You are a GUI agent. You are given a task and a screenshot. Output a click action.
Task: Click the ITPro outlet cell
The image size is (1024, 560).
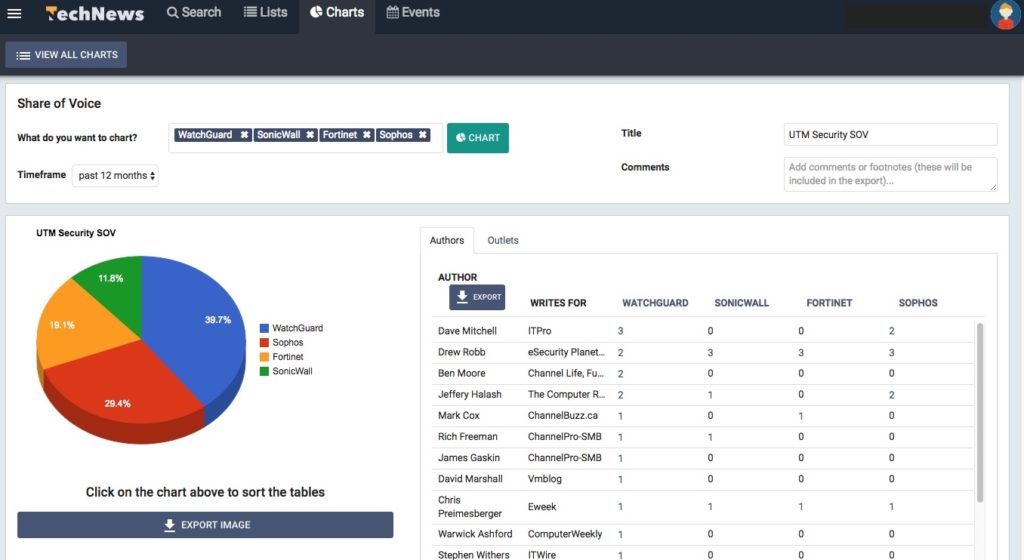click(539, 331)
